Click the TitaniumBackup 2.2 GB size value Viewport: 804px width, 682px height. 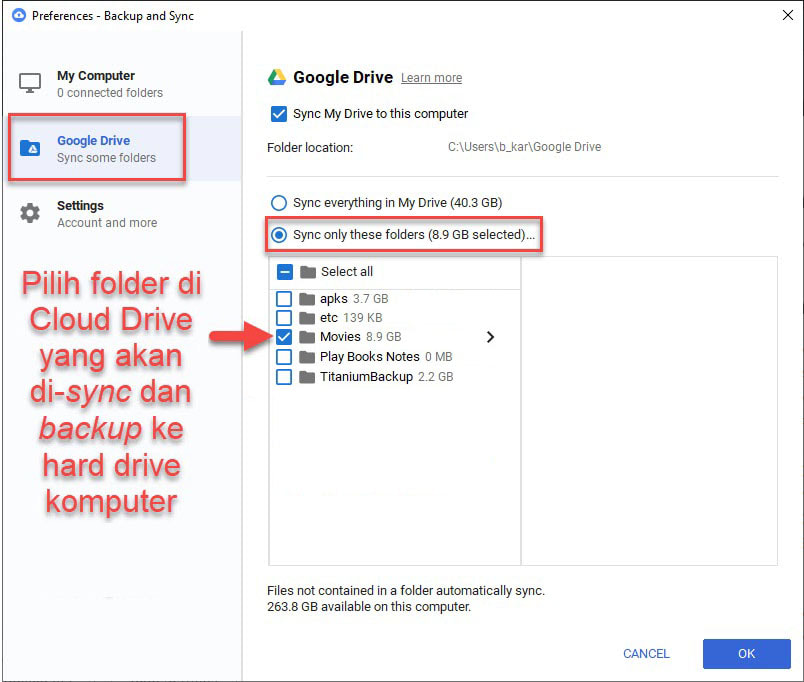[x=436, y=377]
